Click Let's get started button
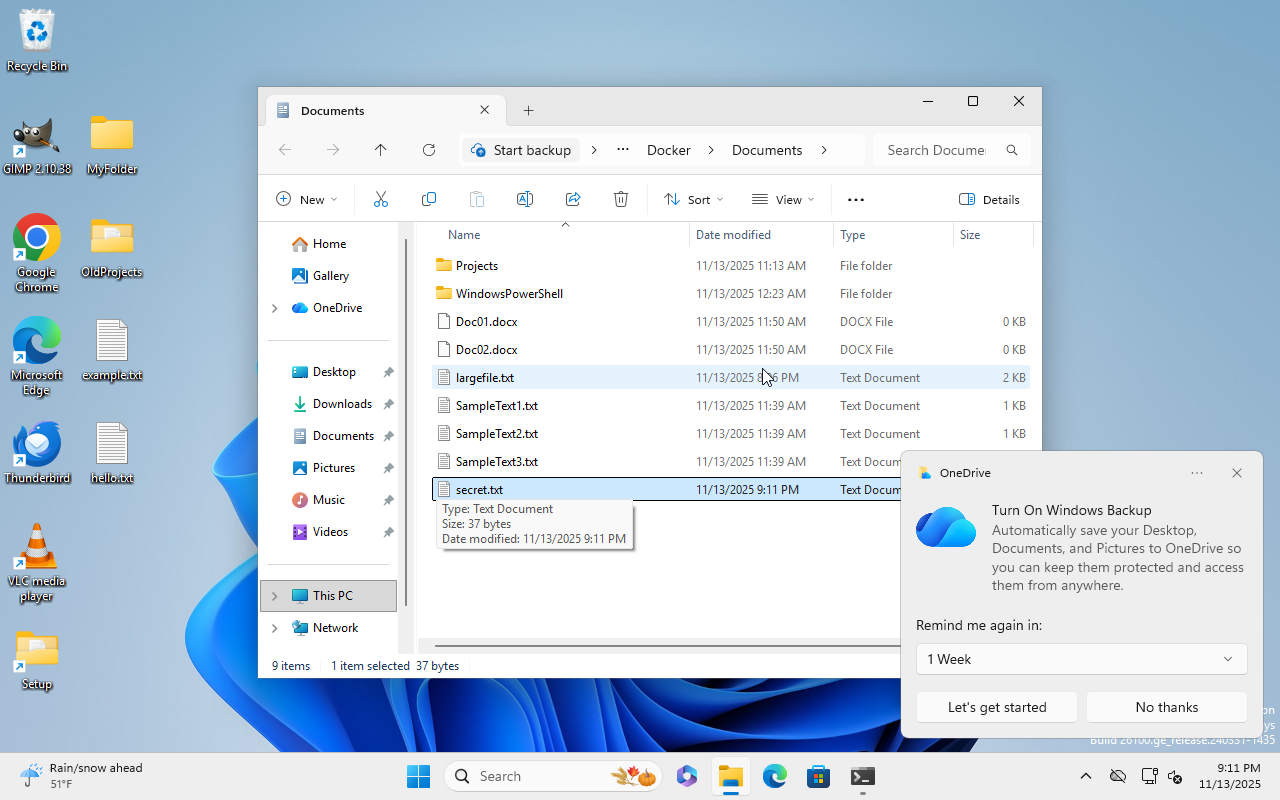The image size is (1280, 800). click(x=996, y=707)
